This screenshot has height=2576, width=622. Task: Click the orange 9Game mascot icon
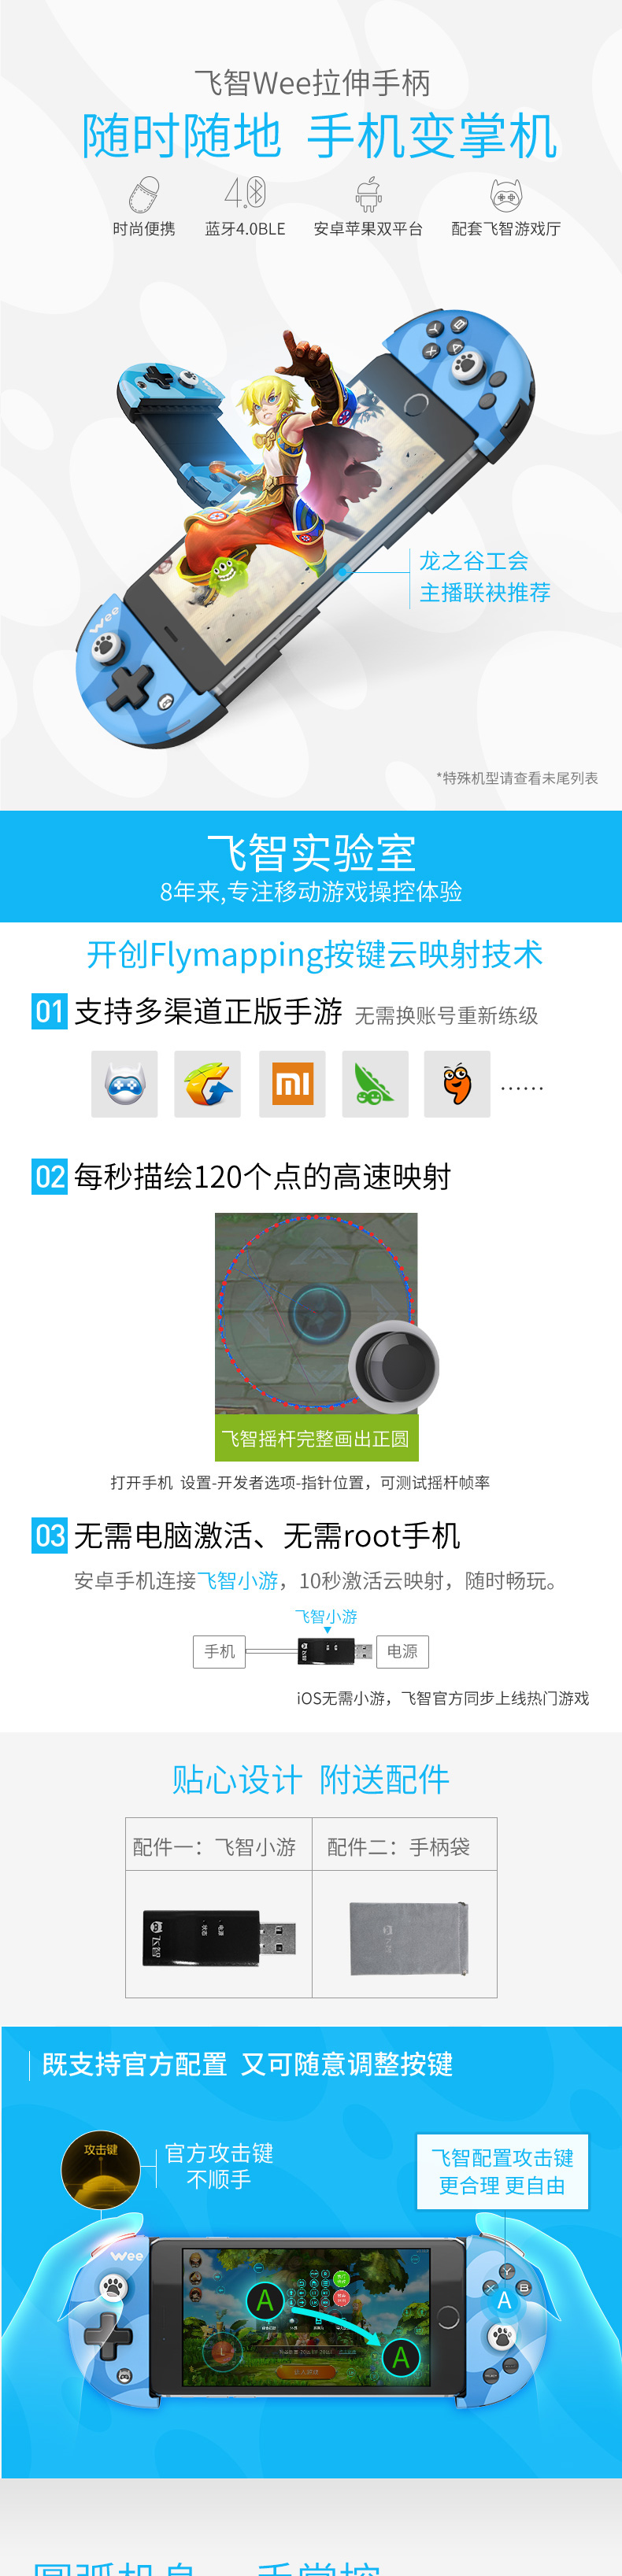(x=457, y=1083)
